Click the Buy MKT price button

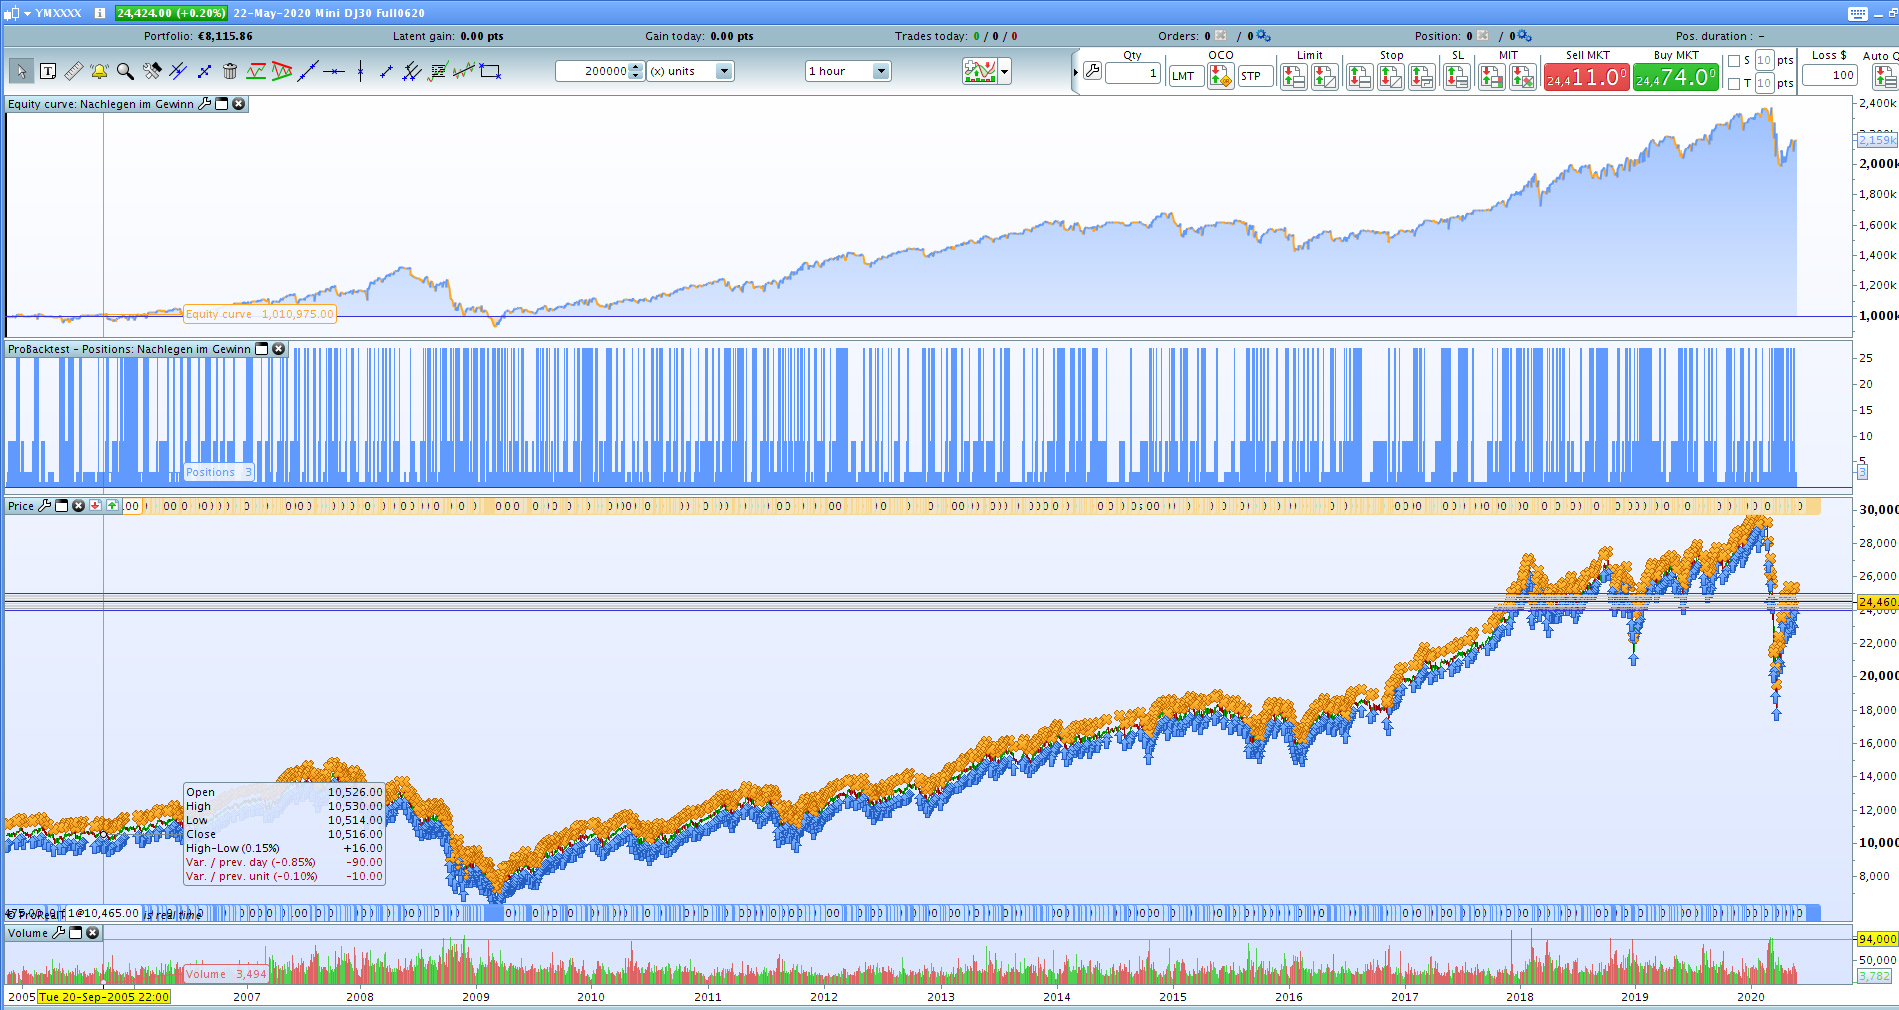1676,77
